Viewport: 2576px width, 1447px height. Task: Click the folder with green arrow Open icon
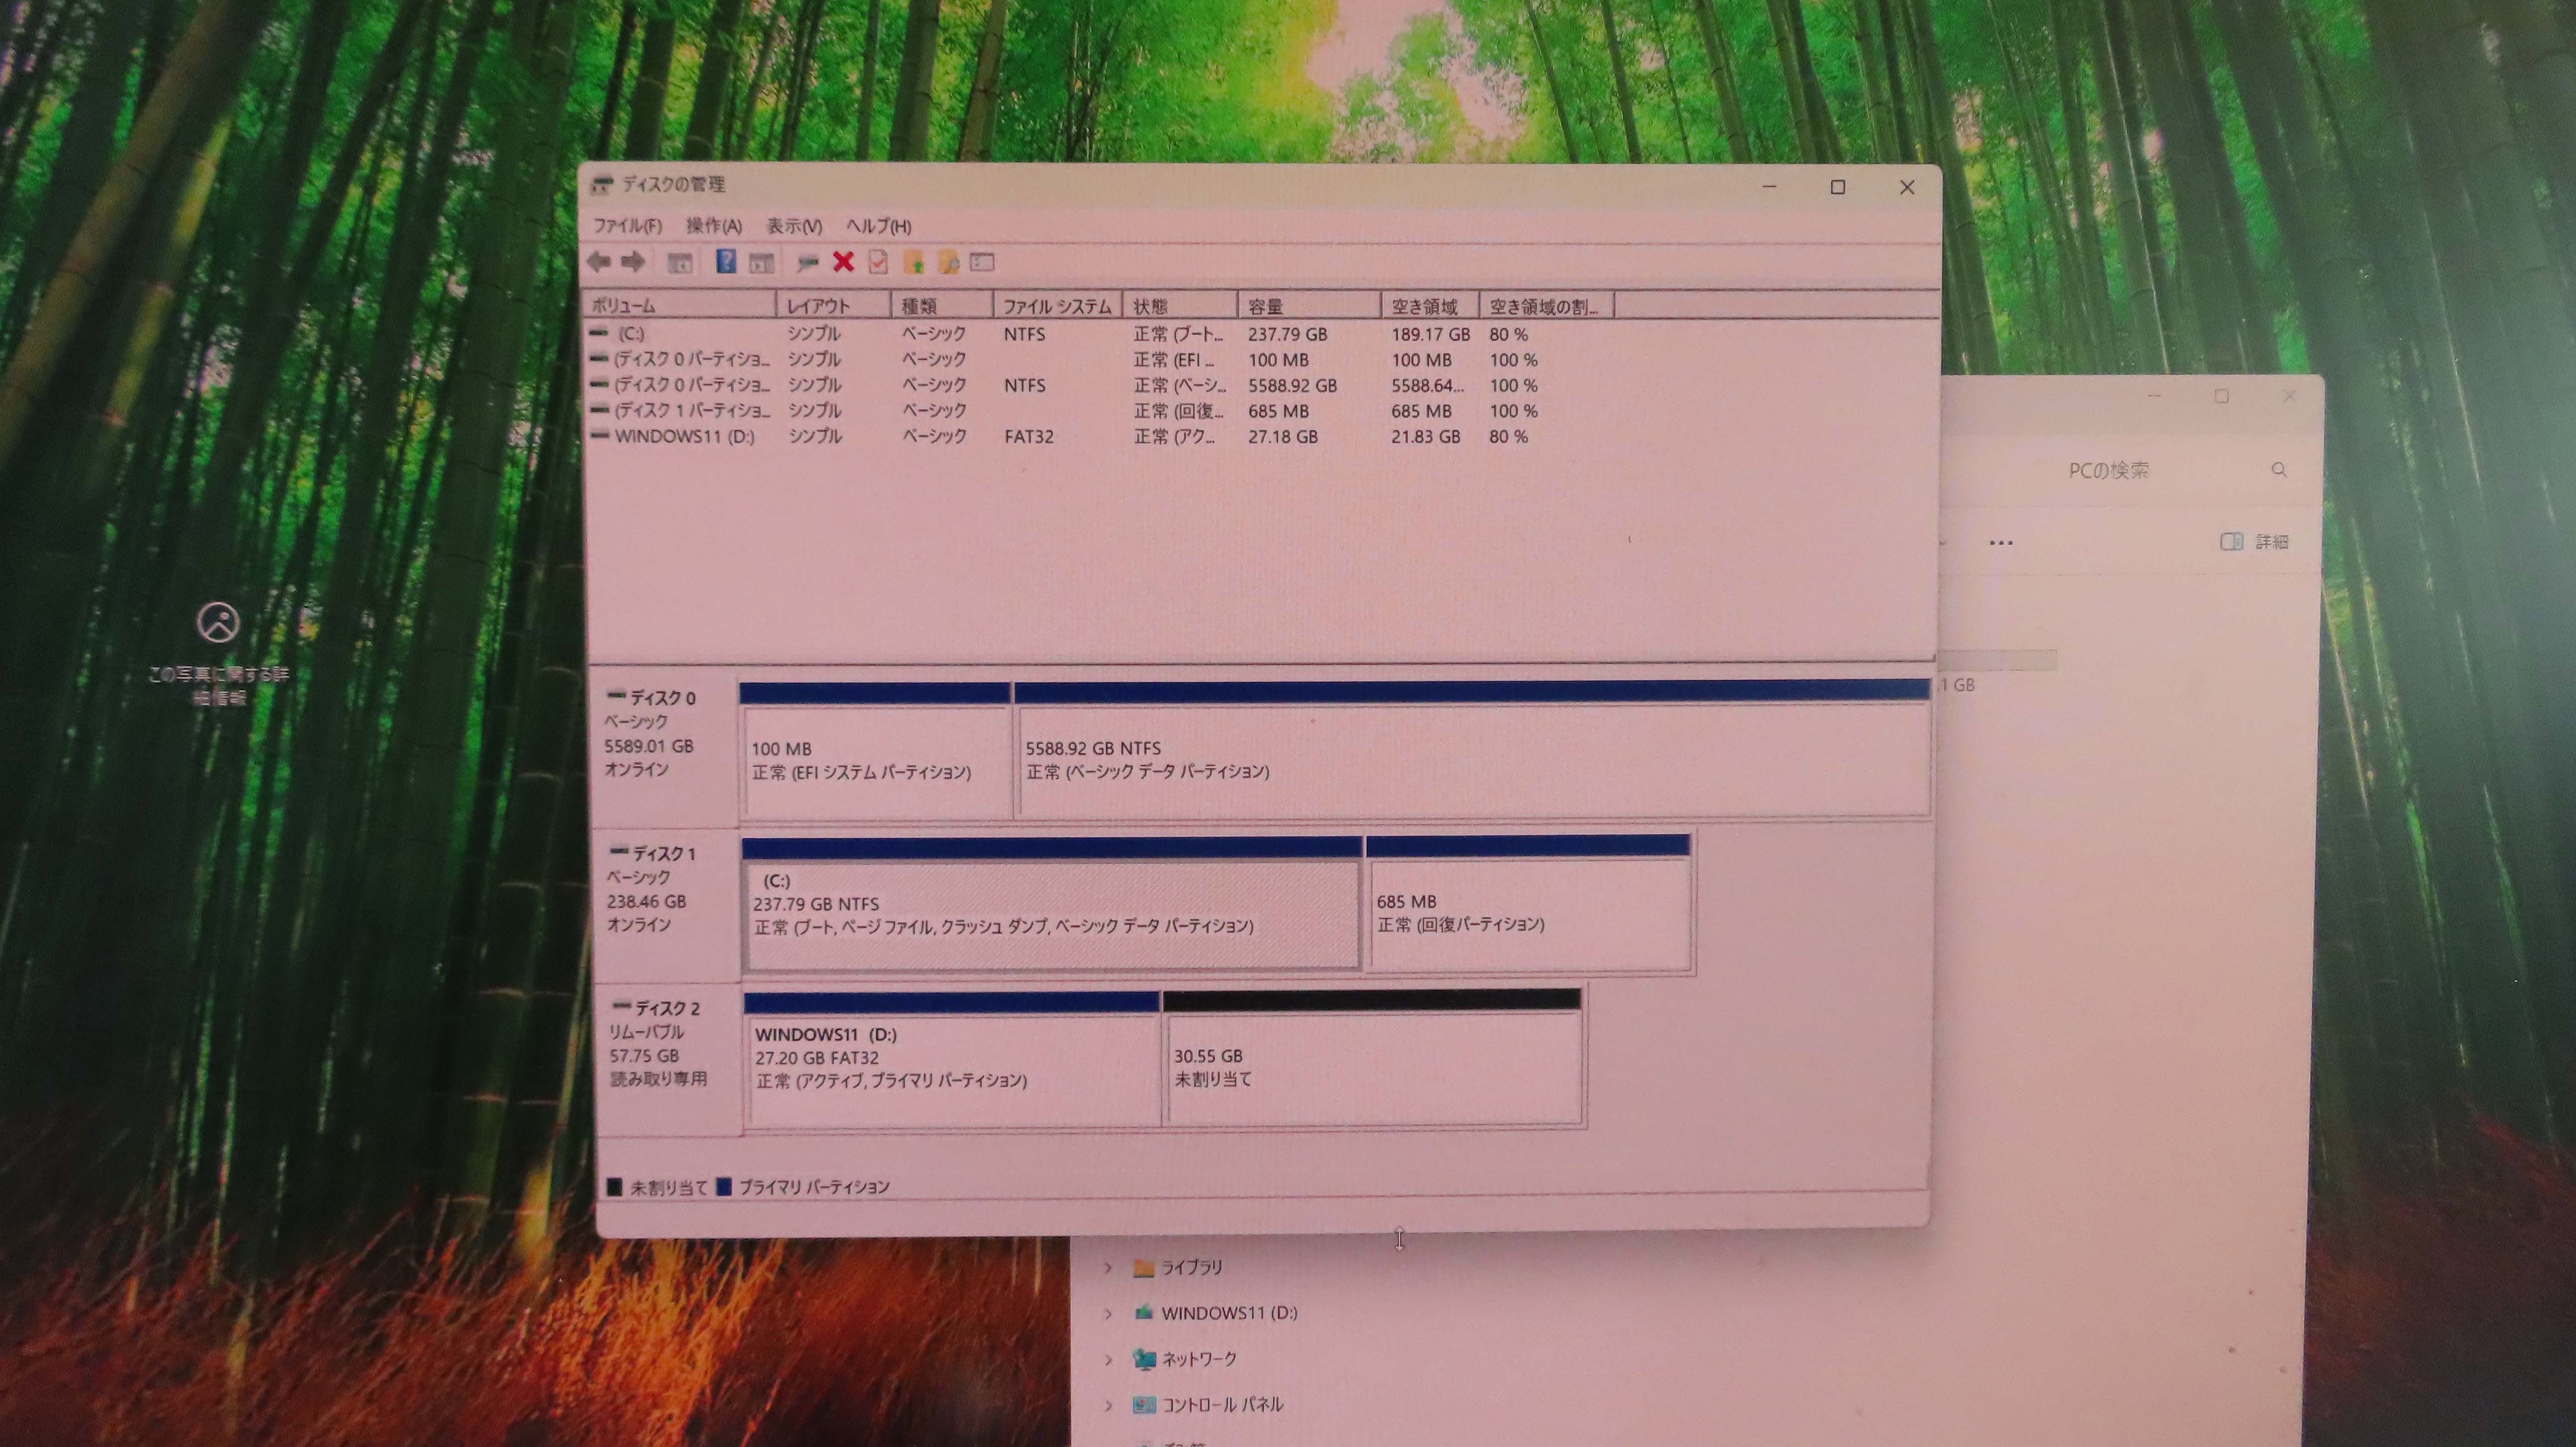913,262
